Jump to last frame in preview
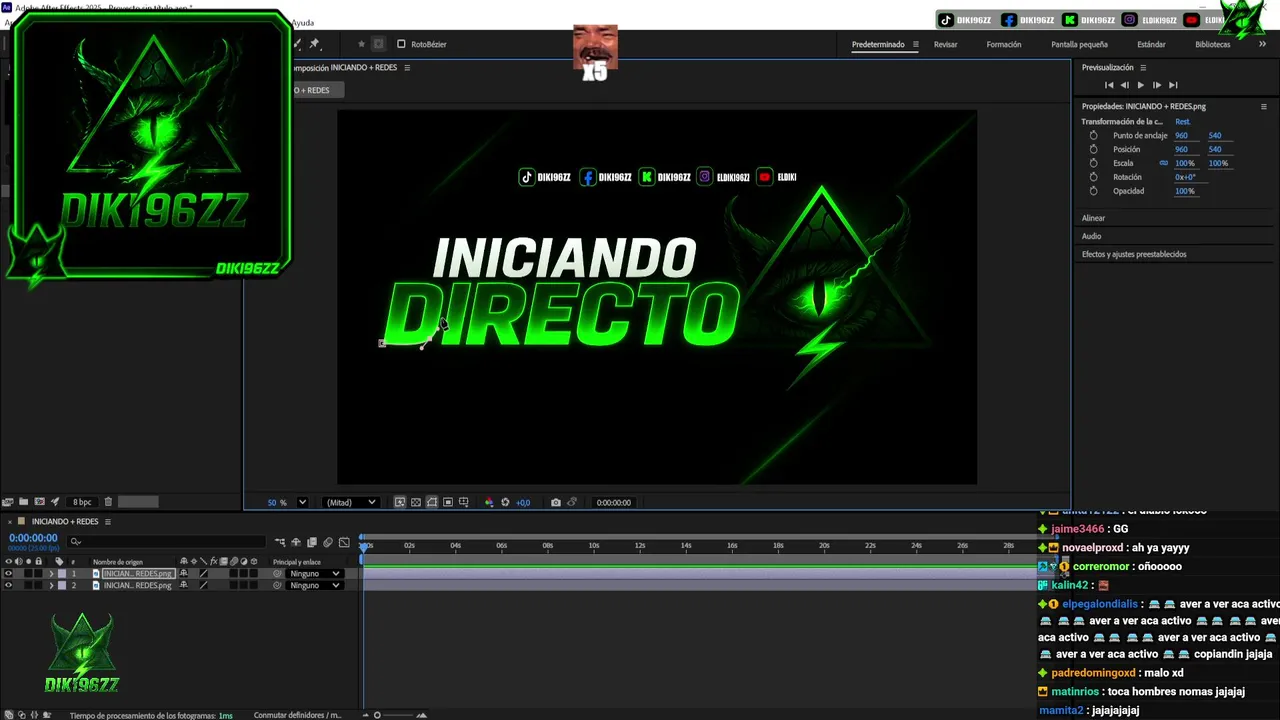 pos(1173,85)
